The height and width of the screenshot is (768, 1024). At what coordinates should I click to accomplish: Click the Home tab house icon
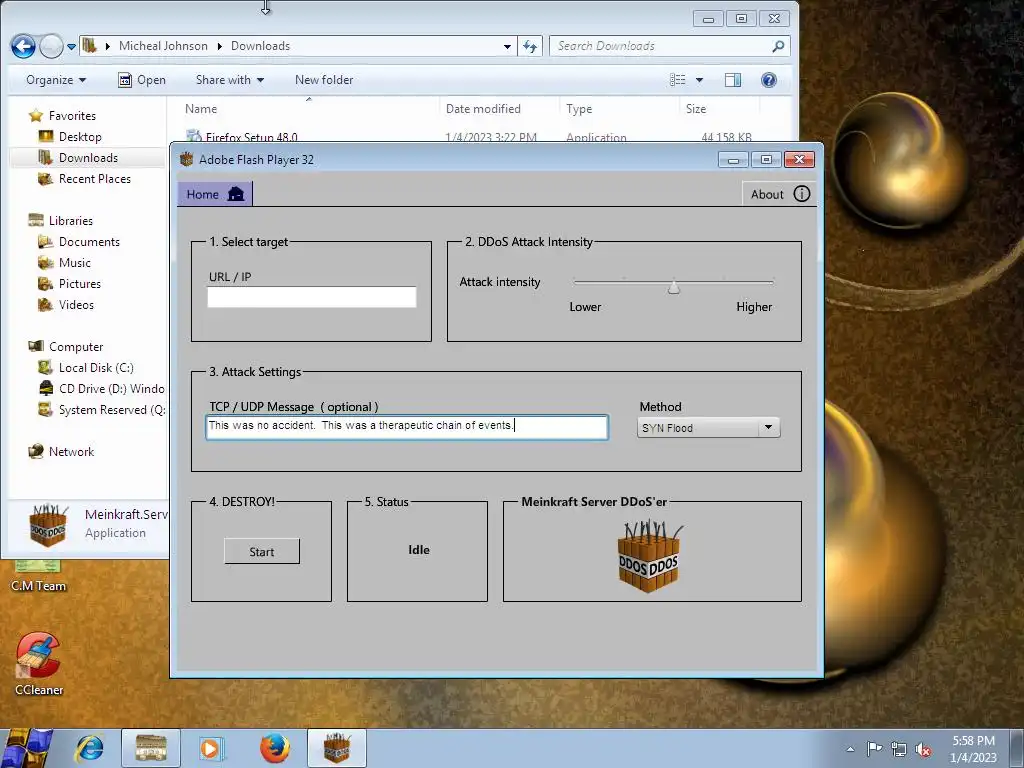click(x=236, y=194)
